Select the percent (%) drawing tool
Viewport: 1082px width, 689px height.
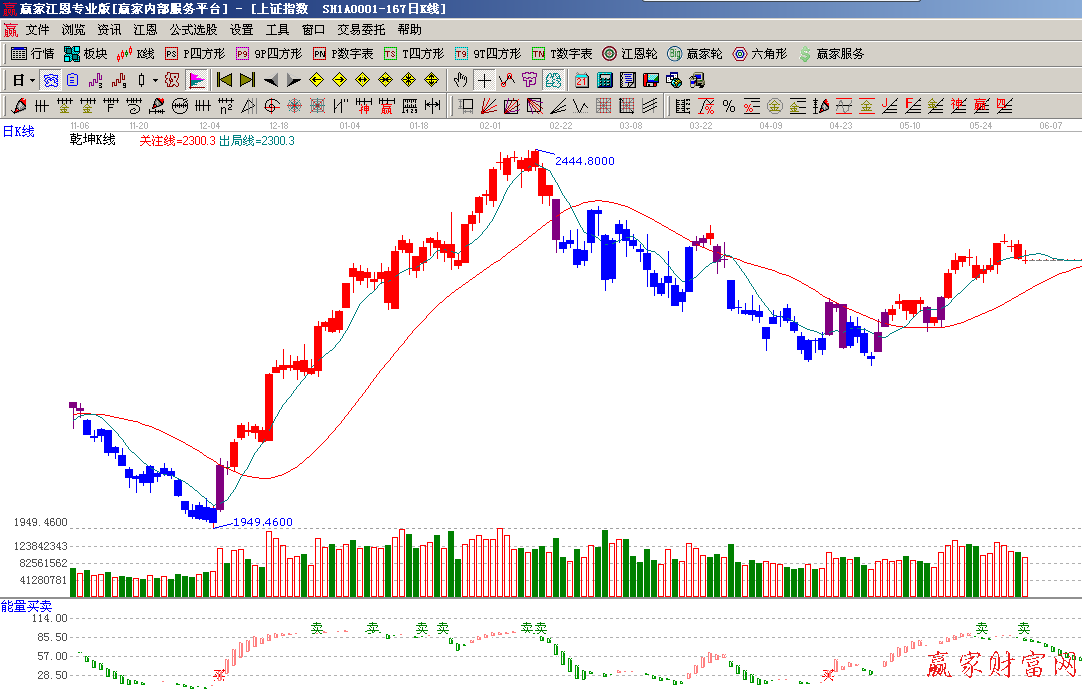[x=729, y=106]
